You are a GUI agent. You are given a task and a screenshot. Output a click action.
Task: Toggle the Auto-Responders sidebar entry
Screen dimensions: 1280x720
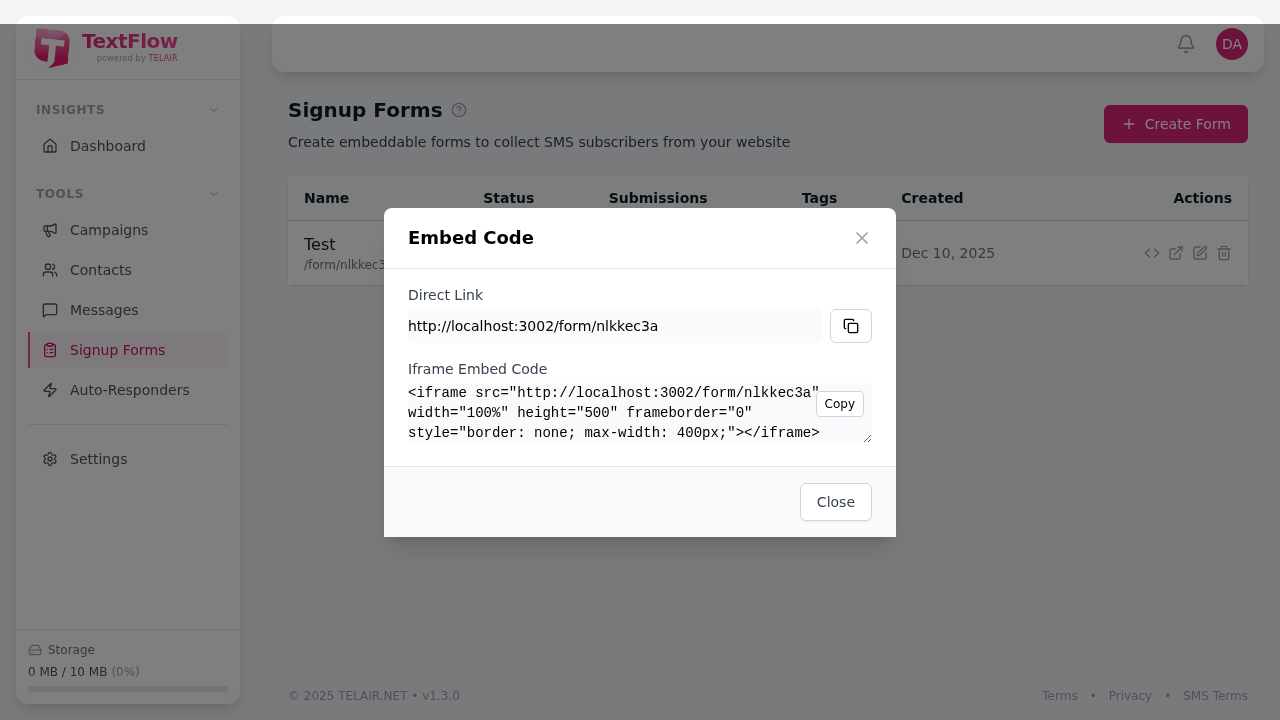[x=130, y=390]
